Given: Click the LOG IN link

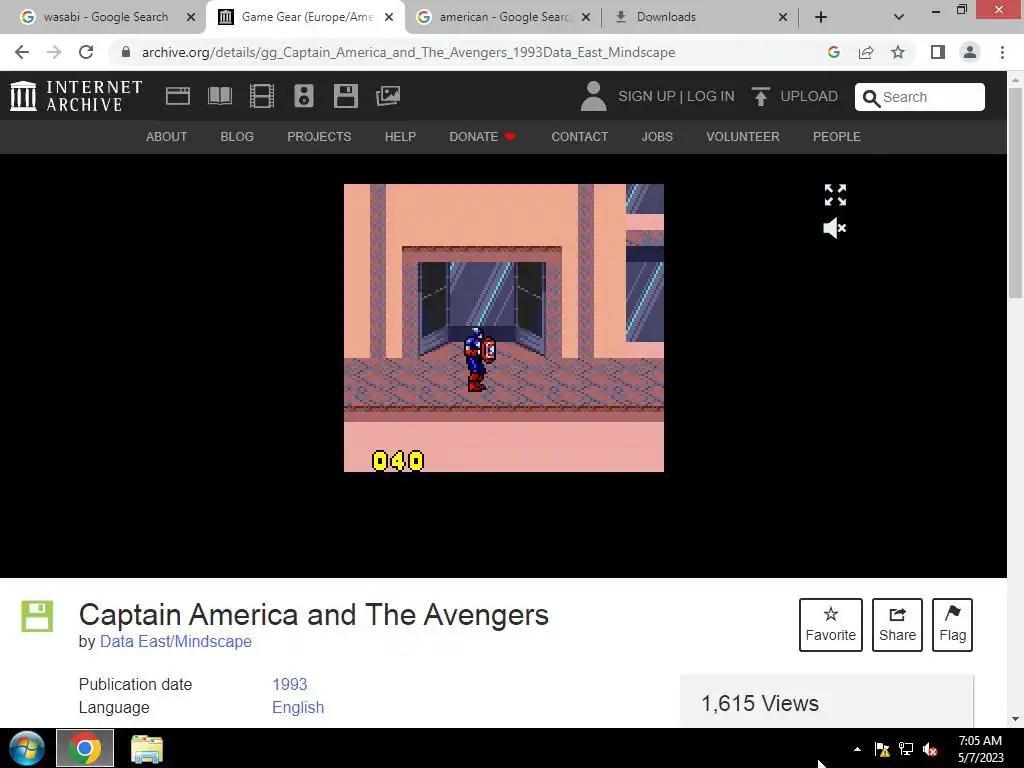Looking at the screenshot, I should coord(711,96).
